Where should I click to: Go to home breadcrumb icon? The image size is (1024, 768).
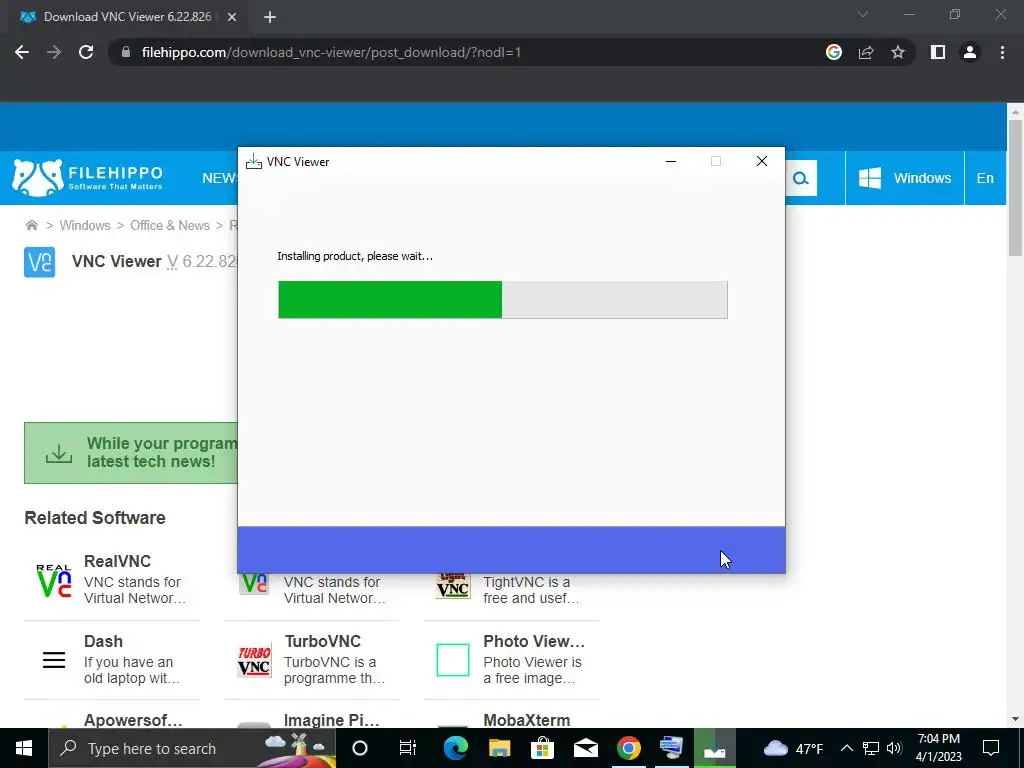coord(31,225)
